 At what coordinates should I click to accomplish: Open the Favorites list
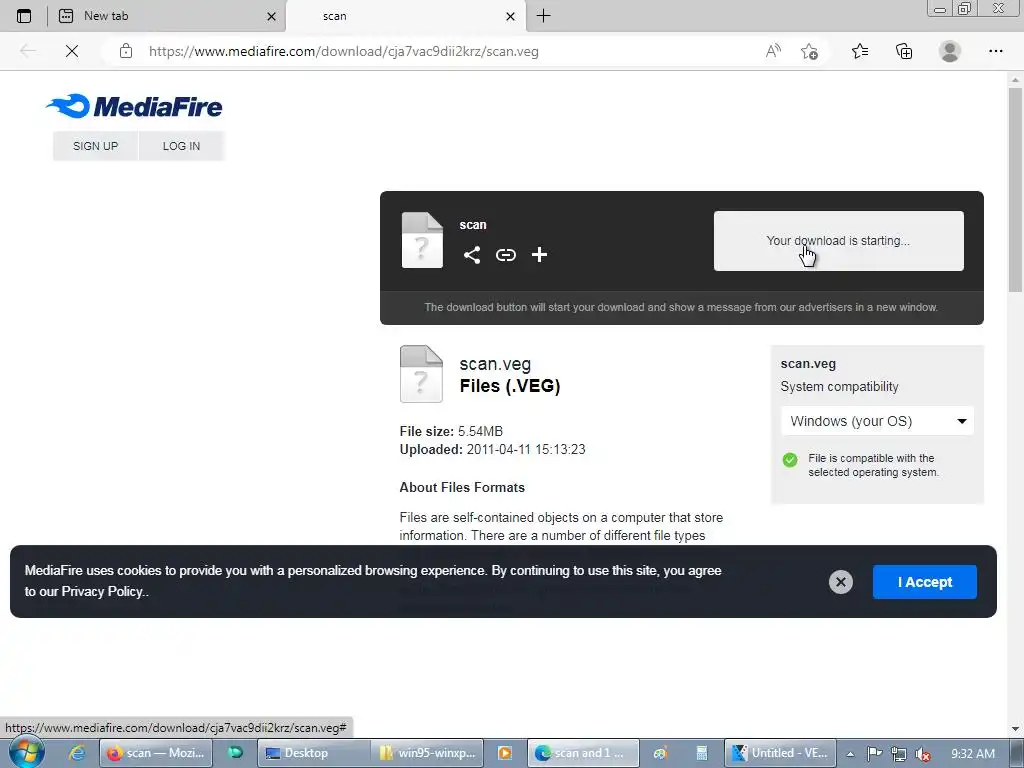859,51
